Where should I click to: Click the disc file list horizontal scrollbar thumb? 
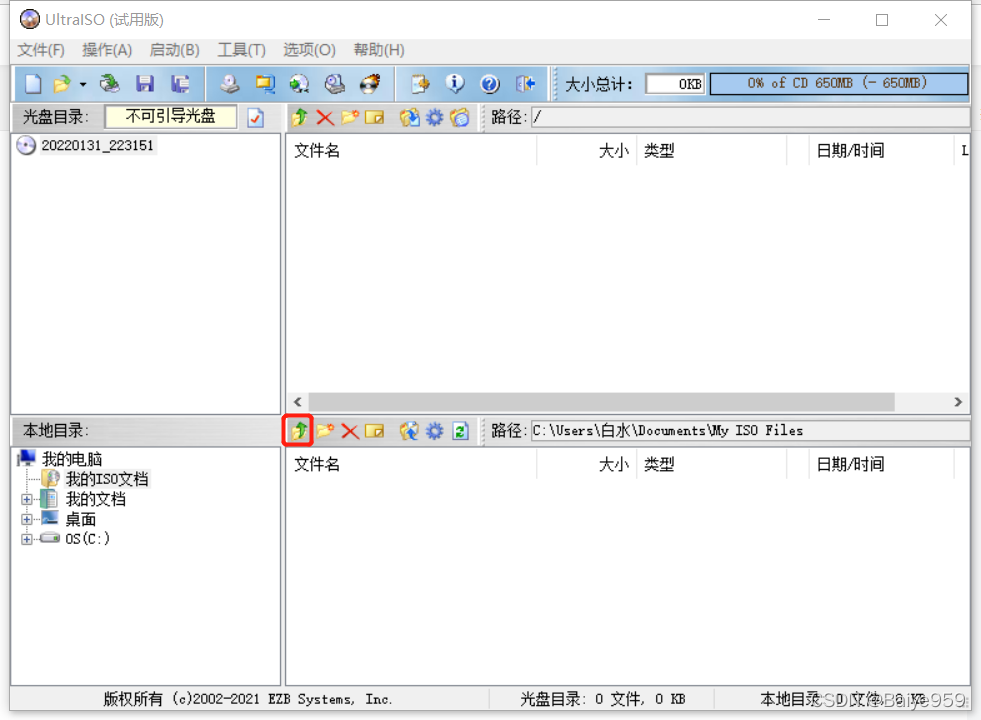(601, 402)
